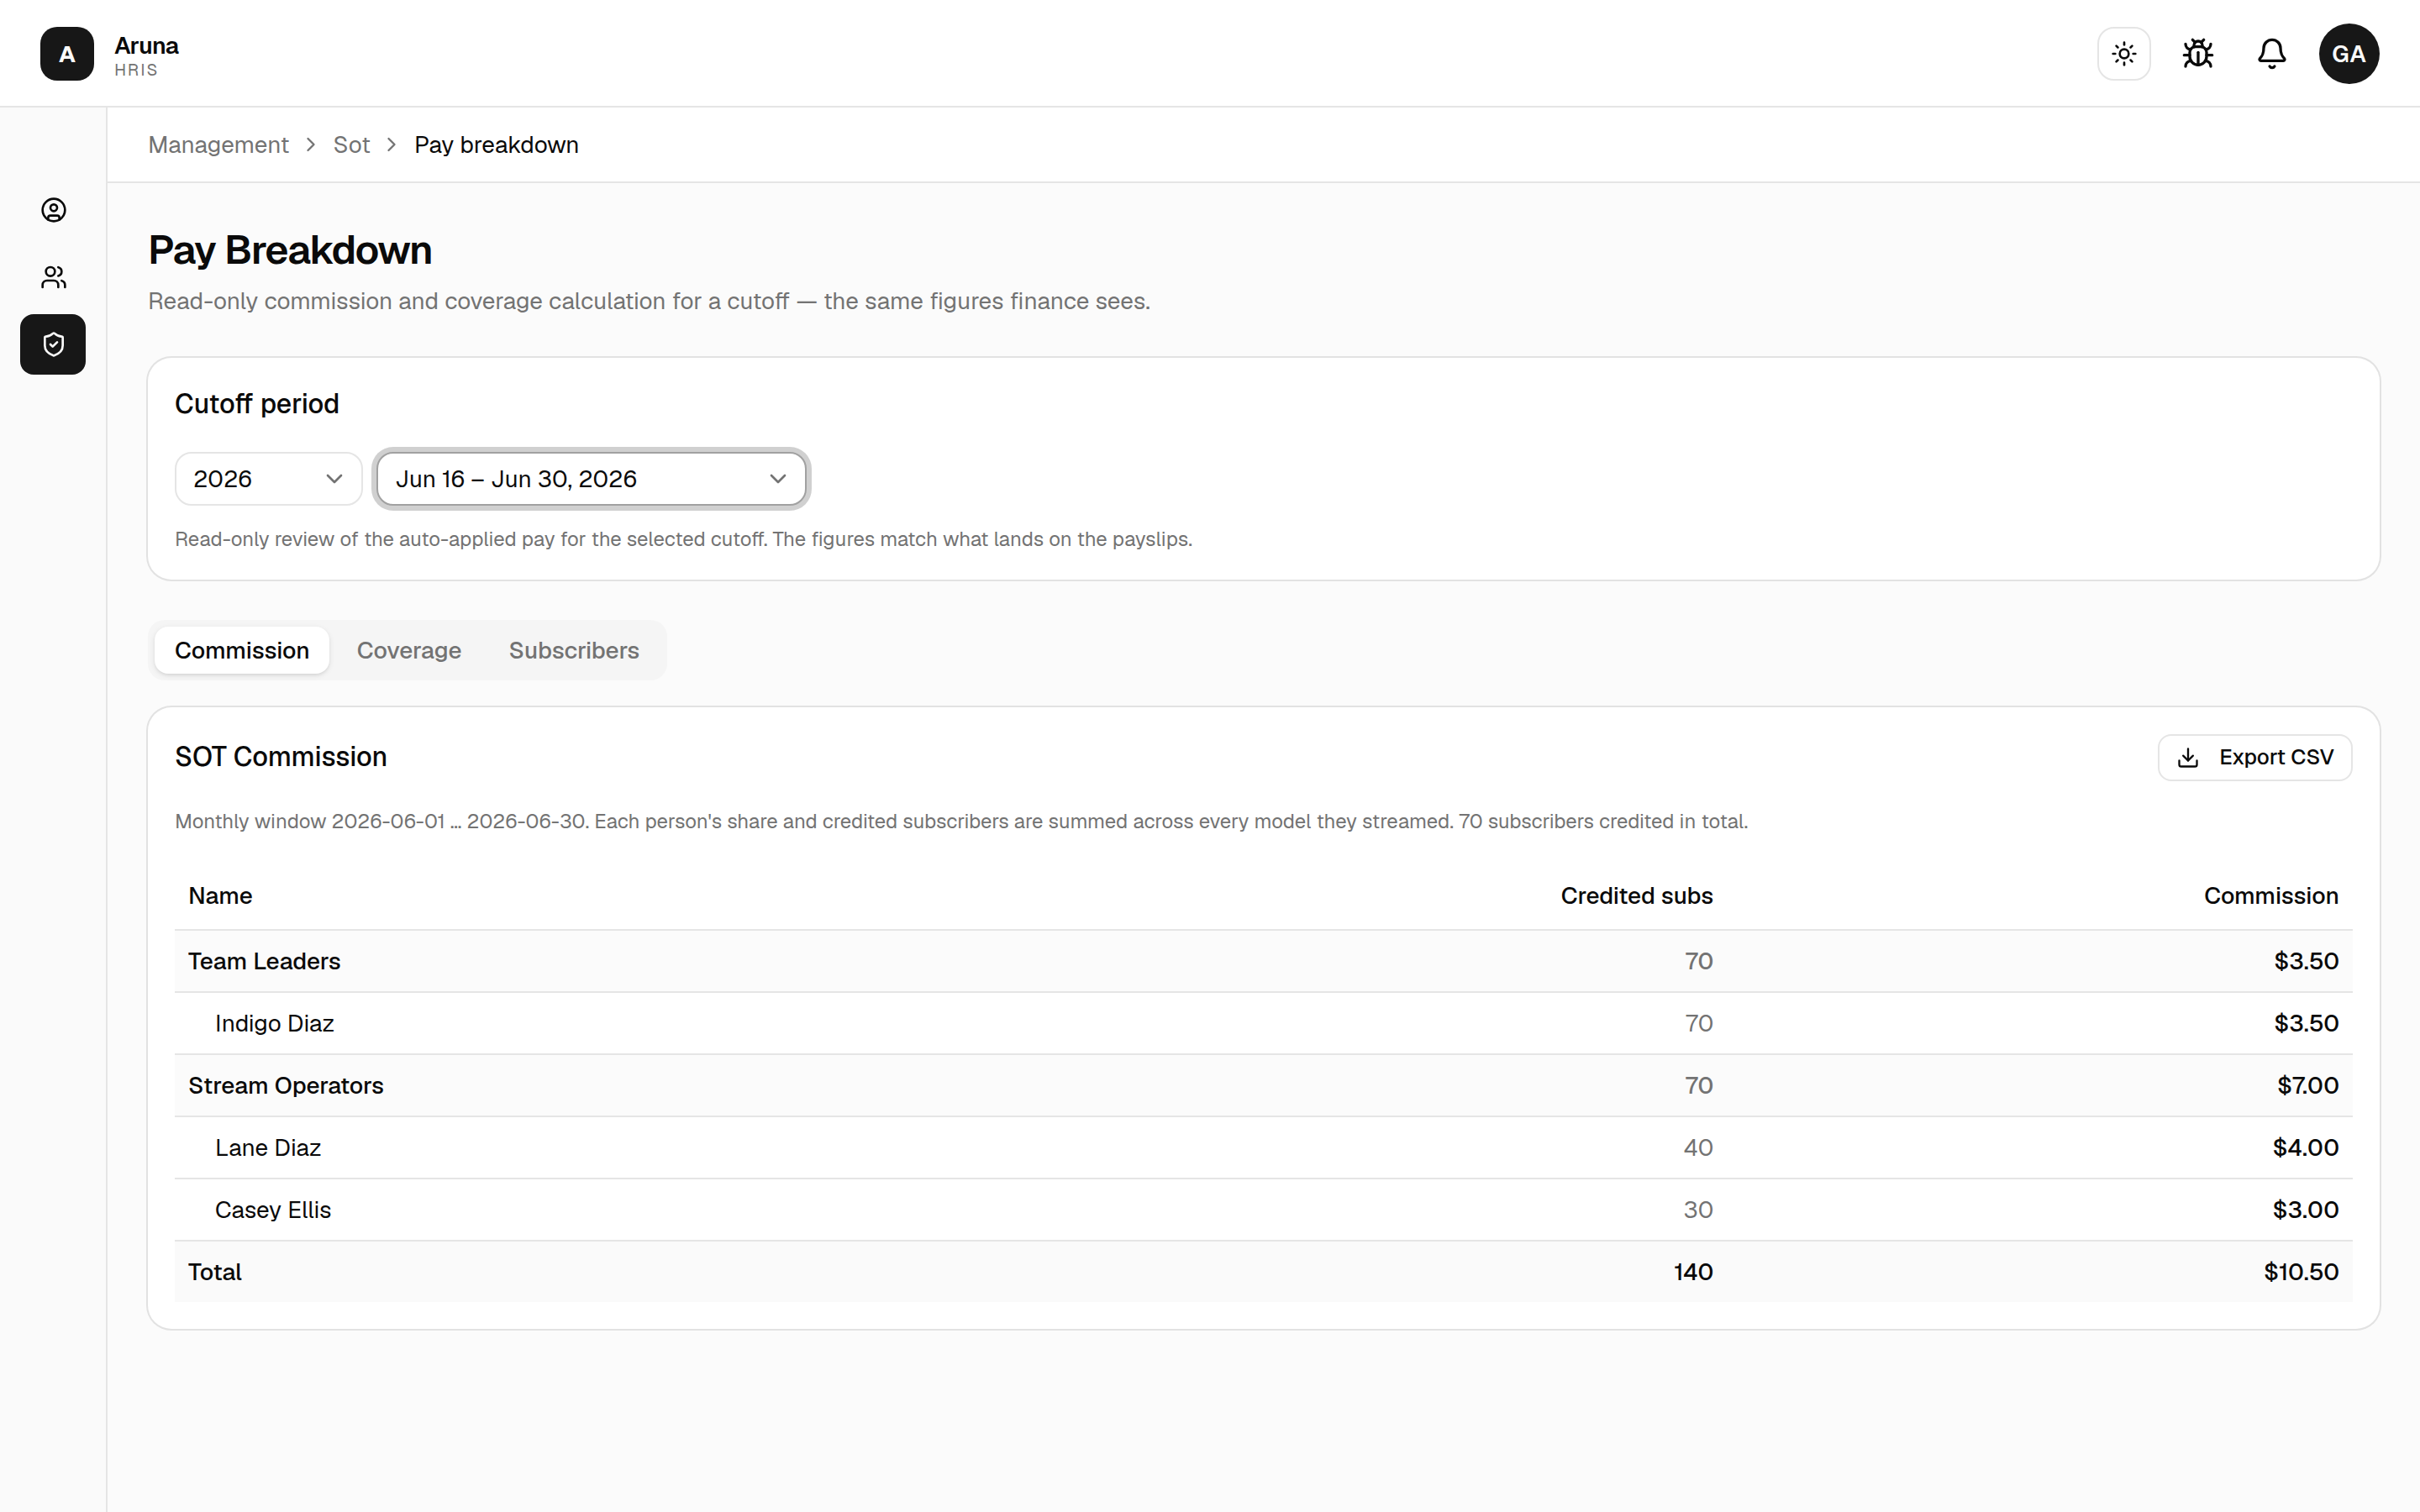Click the $10.50 total commission

2301,1272
